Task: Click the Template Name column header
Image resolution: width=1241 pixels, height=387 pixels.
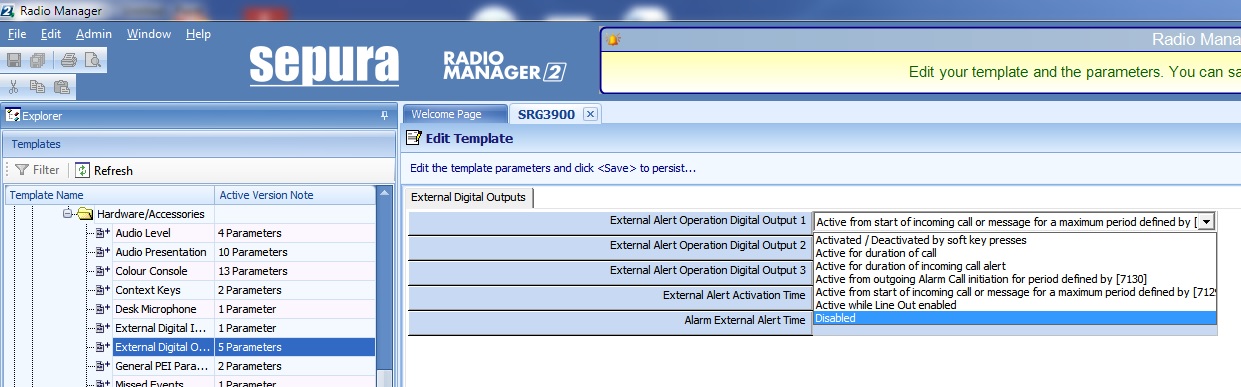Action: (110, 195)
